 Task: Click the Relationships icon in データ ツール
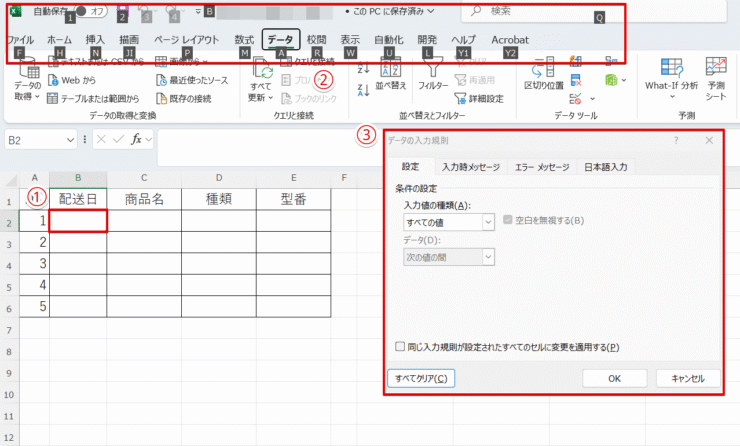pyautogui.click(x=612, y=61)
